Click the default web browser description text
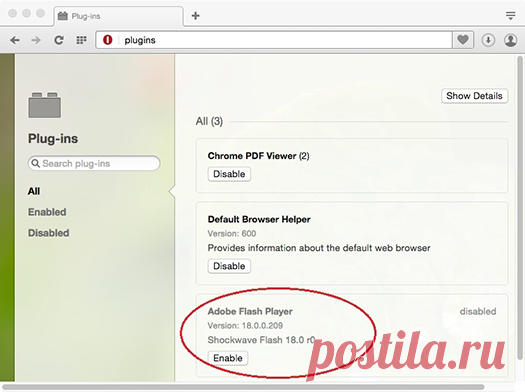Viewport: 525px width, 392px height. point(319,248)
